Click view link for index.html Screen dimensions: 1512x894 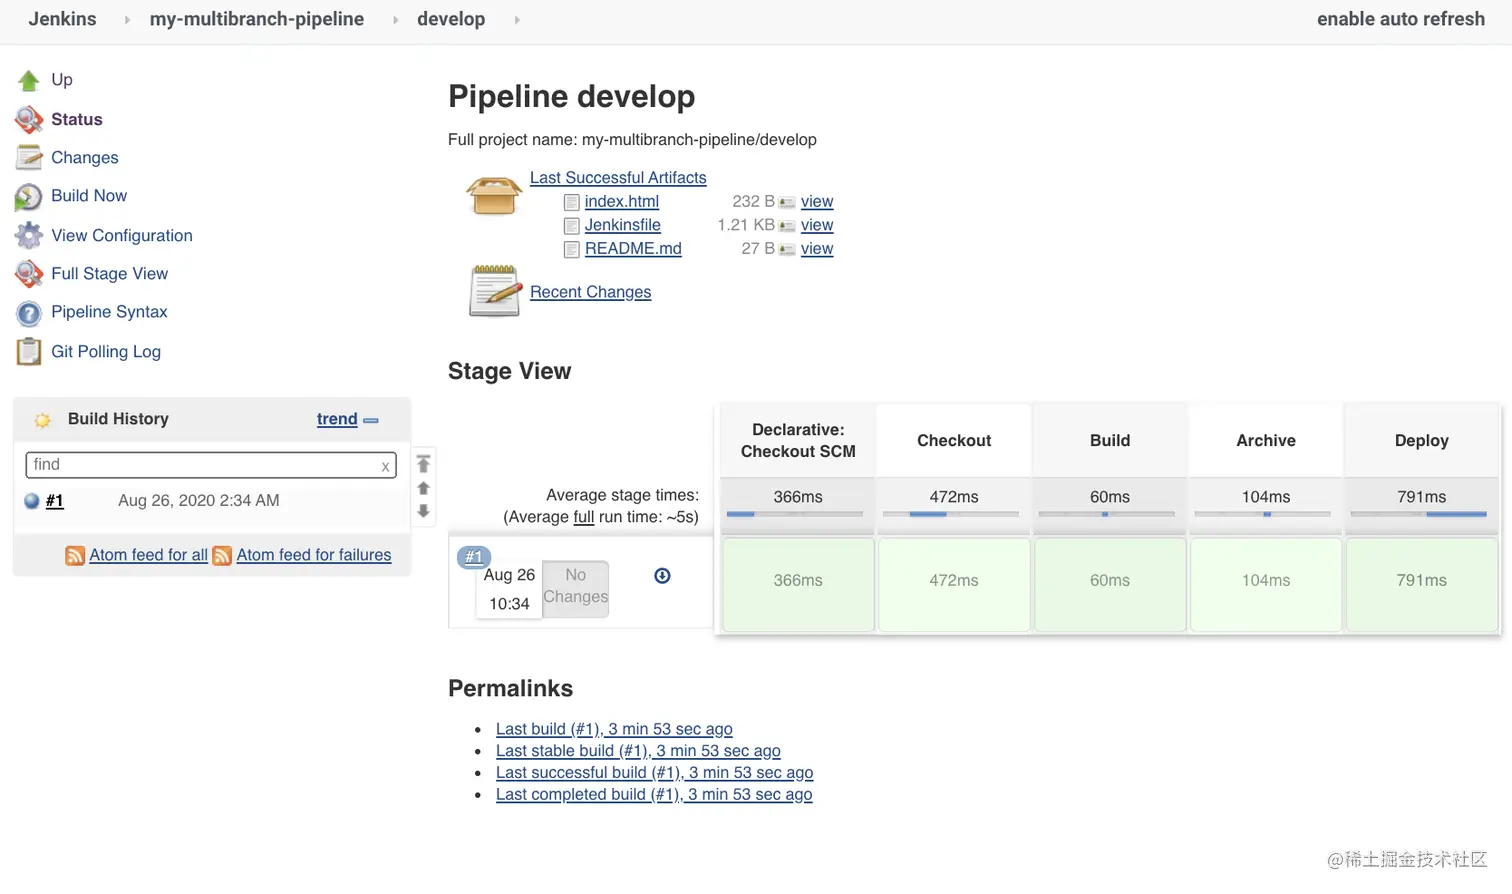[817, 201]
